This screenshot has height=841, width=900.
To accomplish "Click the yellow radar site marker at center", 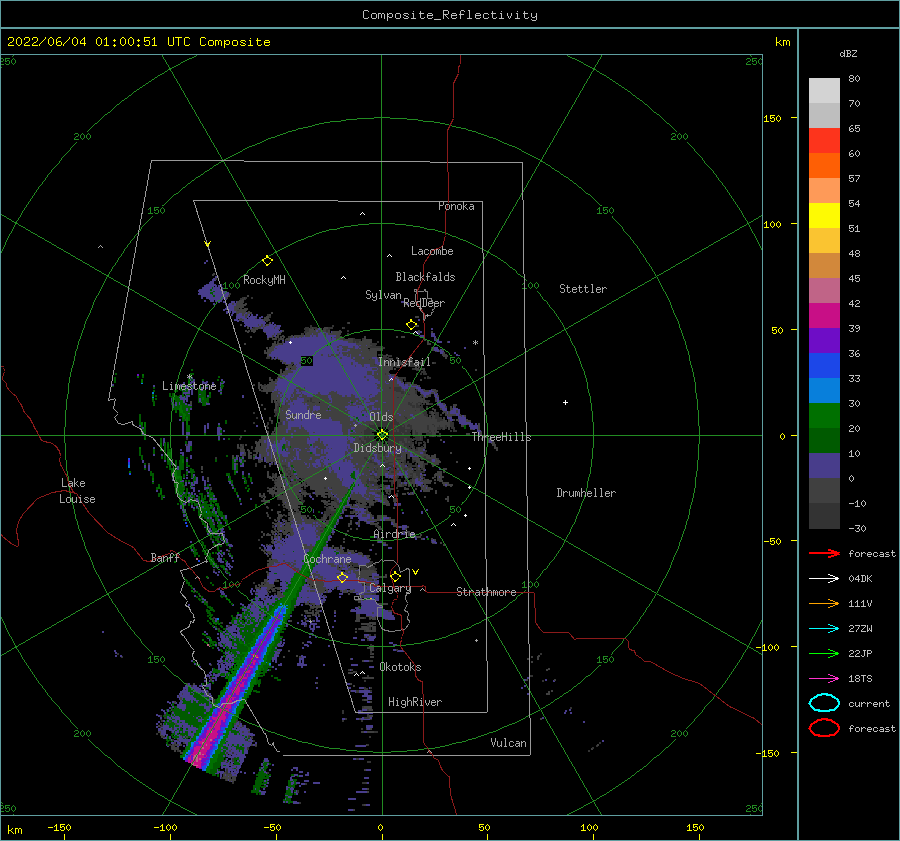I will click(x=382, y=435).
